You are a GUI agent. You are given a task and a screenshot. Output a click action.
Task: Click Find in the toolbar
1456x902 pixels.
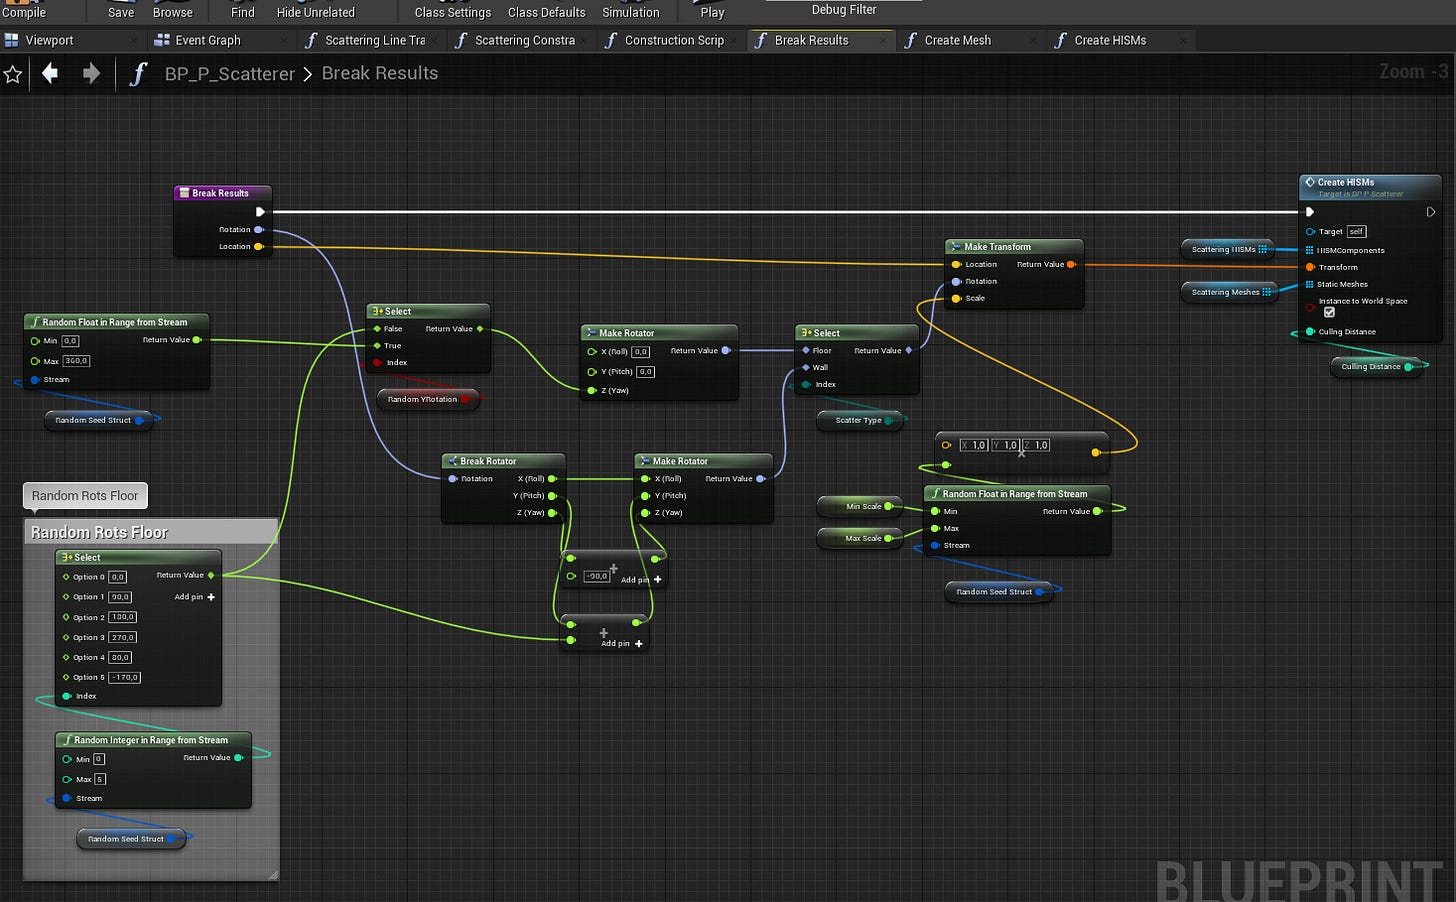tap(243, 12)
